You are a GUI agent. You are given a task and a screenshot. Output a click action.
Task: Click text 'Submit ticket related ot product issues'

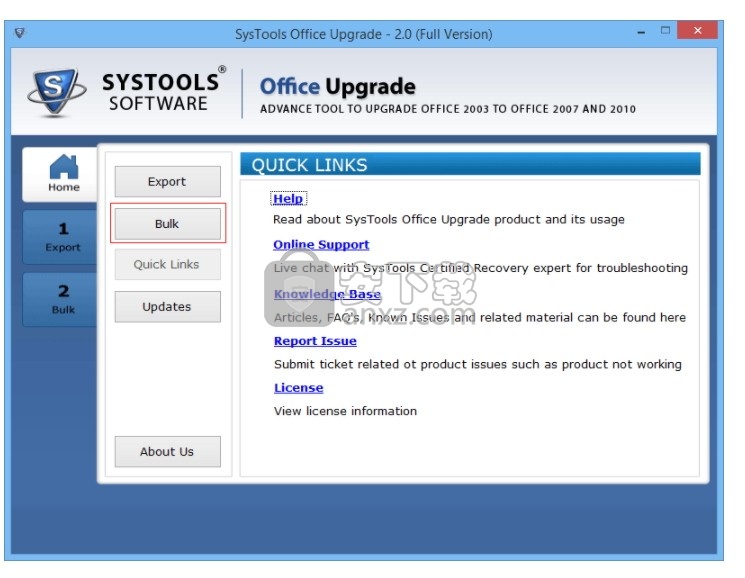tap(391, 364)
